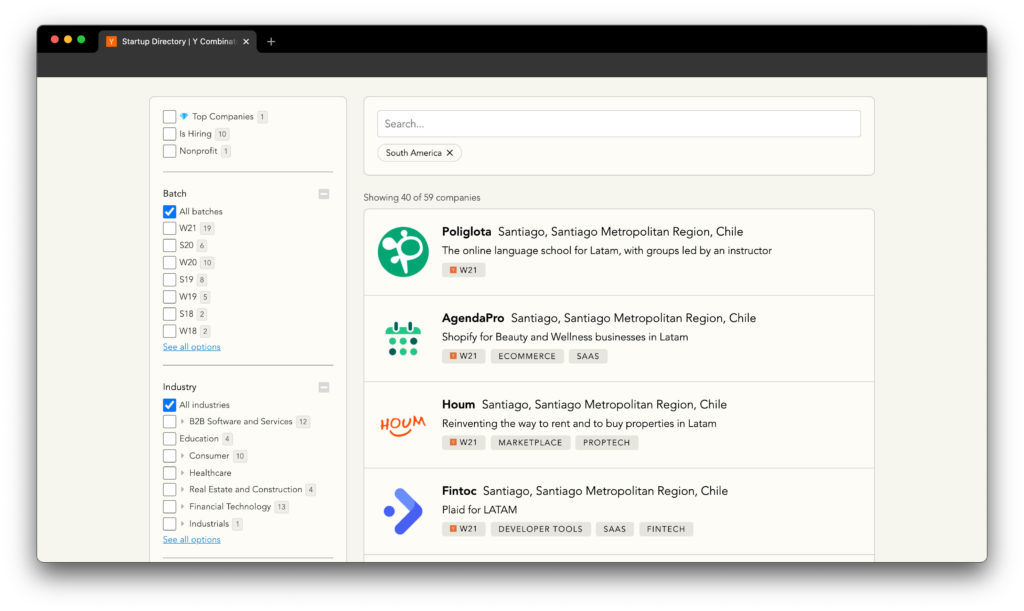Enable the Is Hiring filter
Image resolution: width=1024 pixels, height=611 pixels.
tap(169, 133)
